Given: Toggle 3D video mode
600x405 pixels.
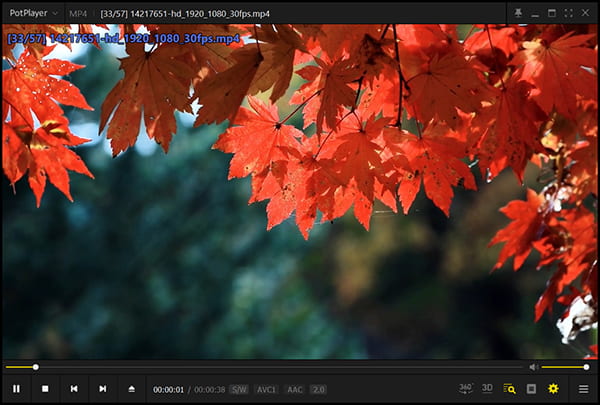Looking at the screenshot, I should click(x=487, y=389).
